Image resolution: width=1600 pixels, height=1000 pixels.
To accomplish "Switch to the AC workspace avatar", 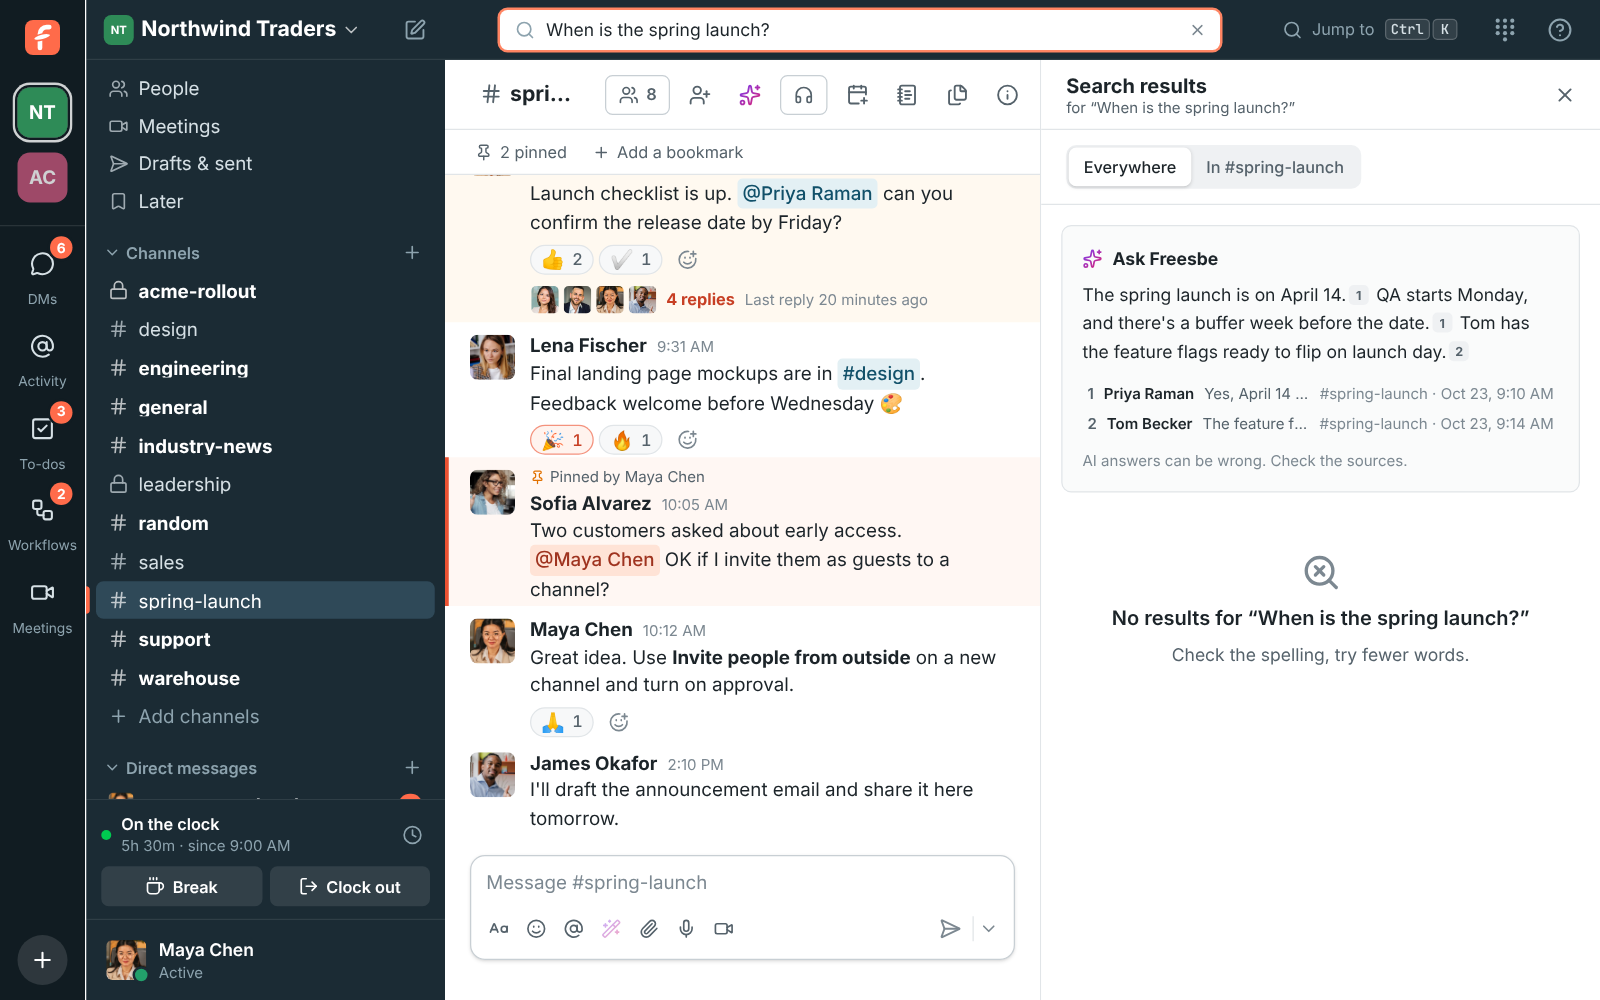I will pos(42,178).
